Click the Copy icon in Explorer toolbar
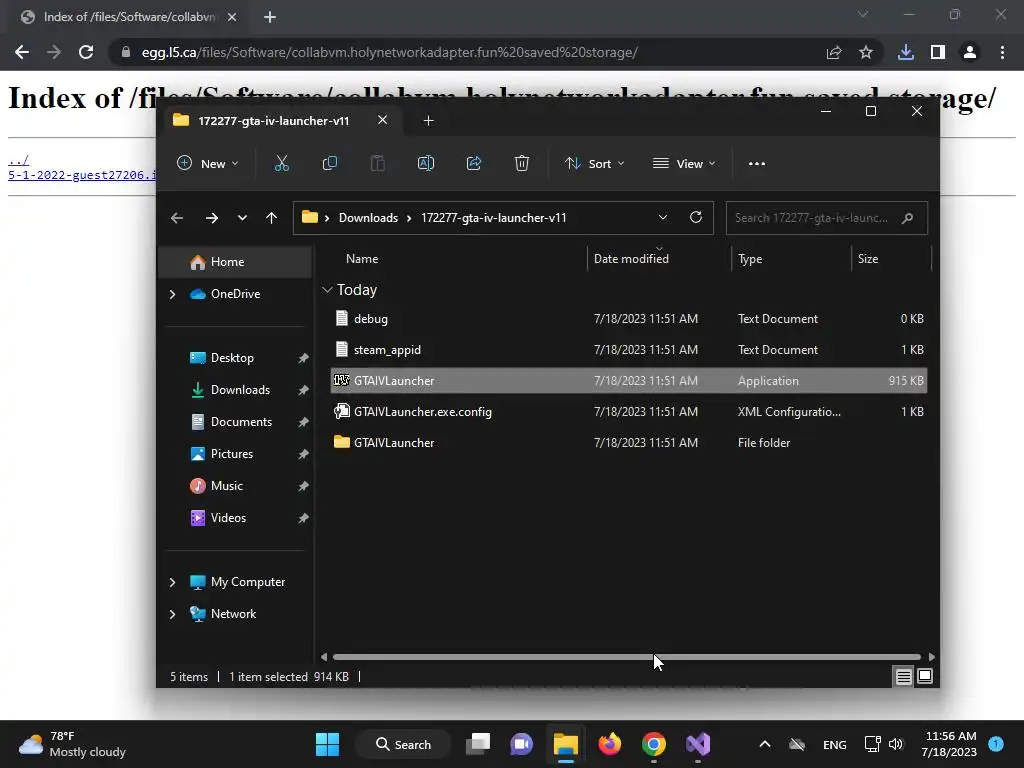Screen dimensions: 1024x768 tap(330, 163)
